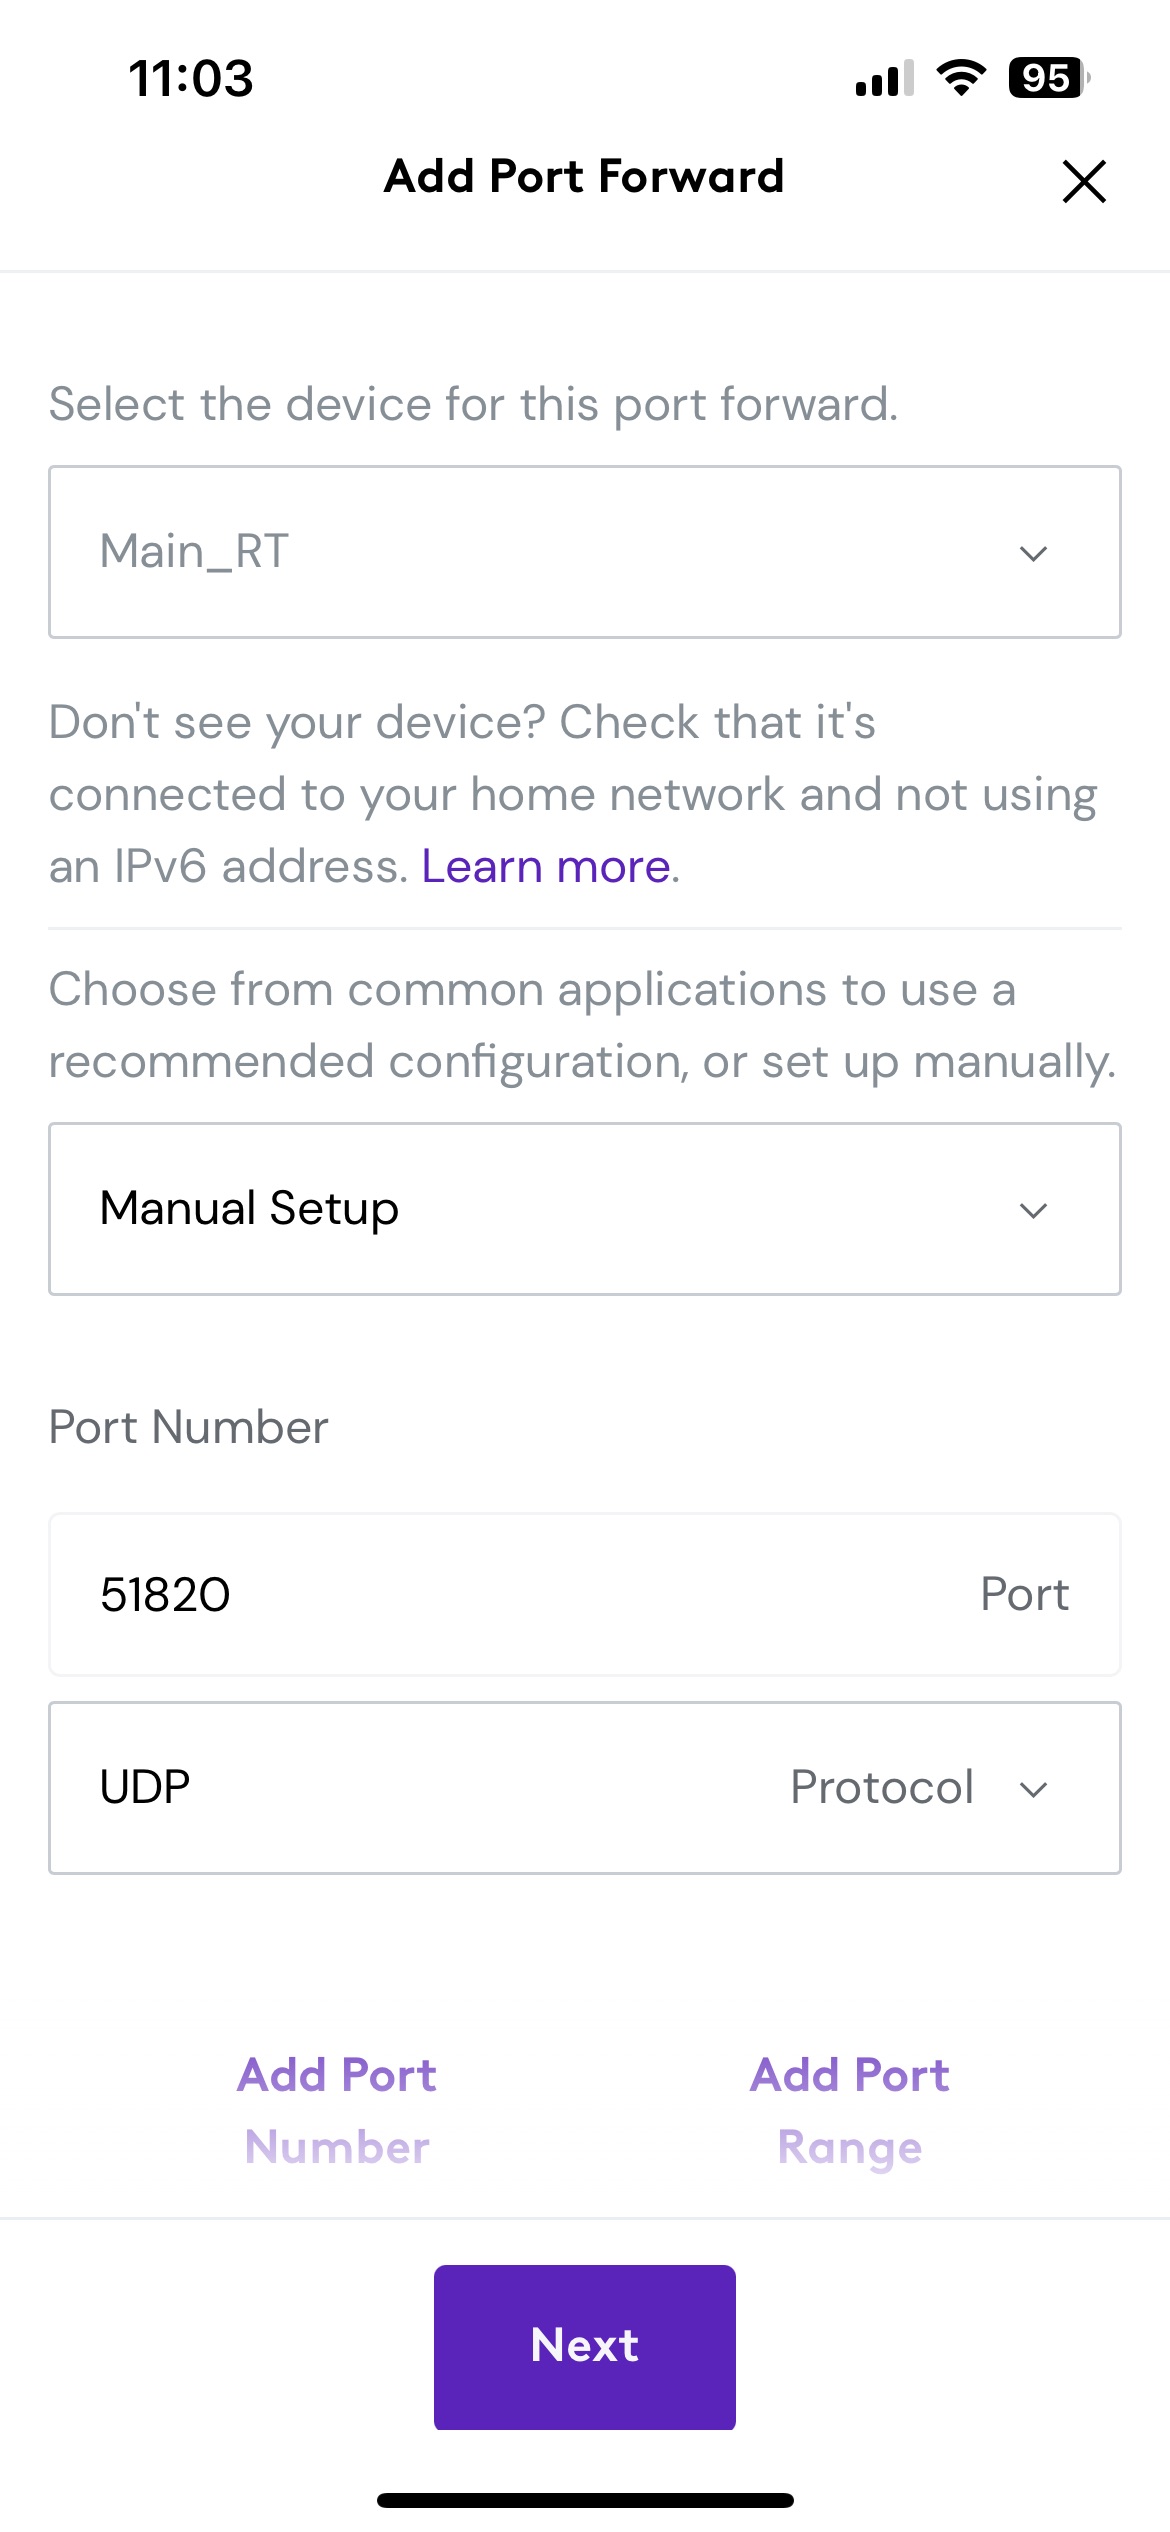Tap the device dropdown chevron
1170x2532 pixels.
(x=1035, y=552)
